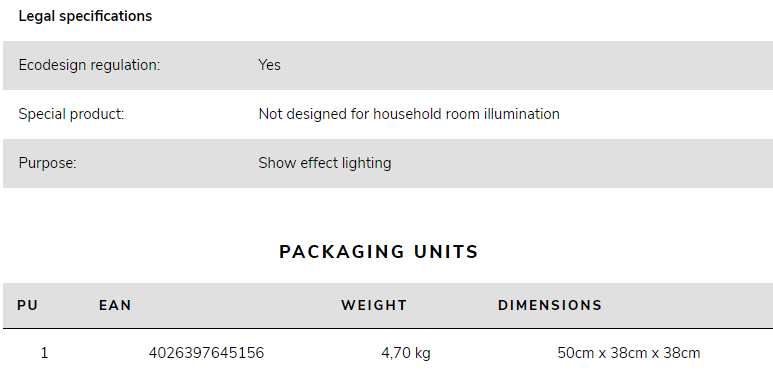Click the 4,70 kg weight value
773x379 pixels.
(x=406, y=353)
